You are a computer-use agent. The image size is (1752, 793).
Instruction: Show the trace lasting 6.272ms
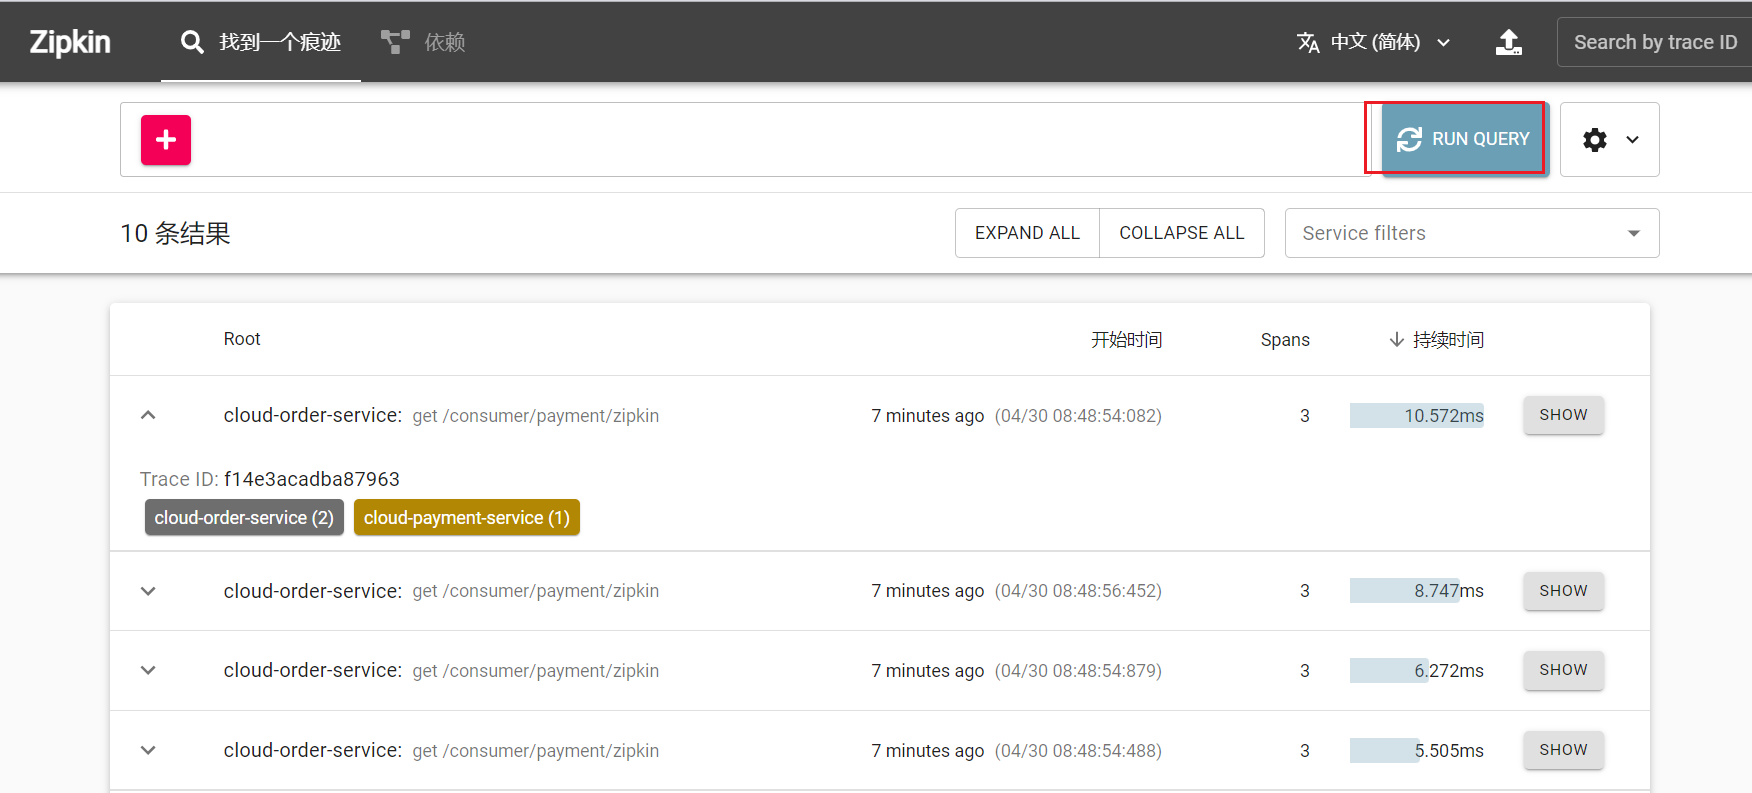pyautogui.click(x=1564, y=670)
